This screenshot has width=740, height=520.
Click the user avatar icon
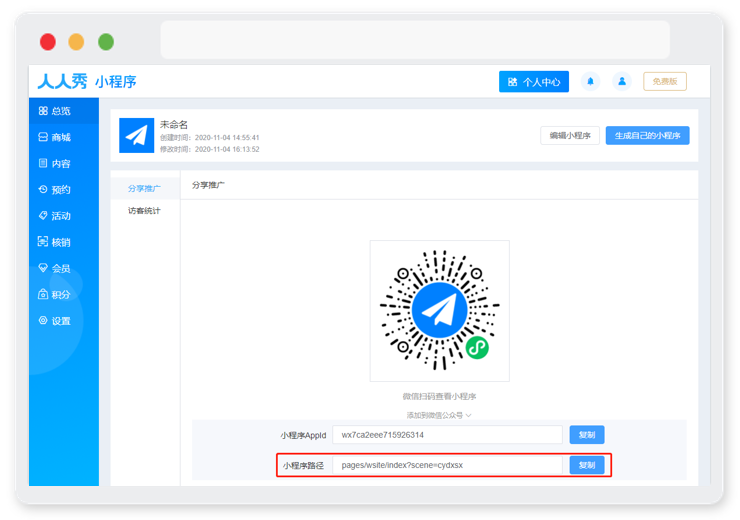tap(622, 81)
